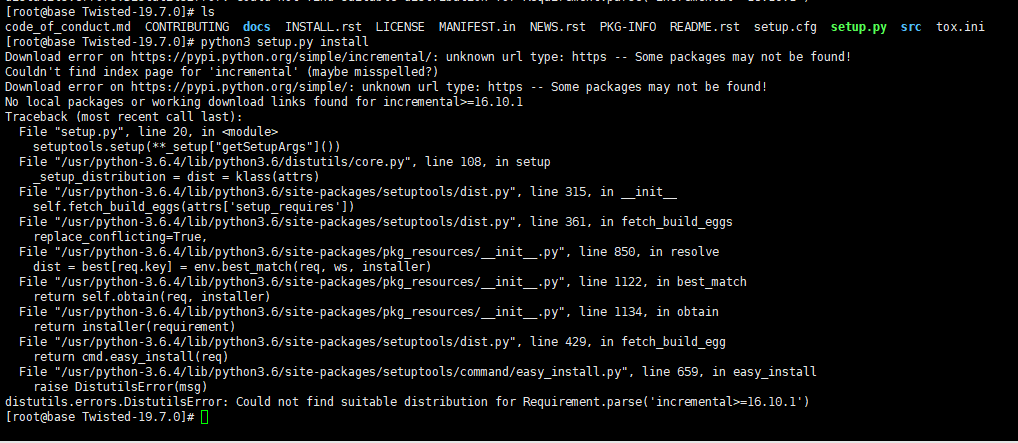Click the LICENSE file name
1018x443 pixels.
coord(400,27)
